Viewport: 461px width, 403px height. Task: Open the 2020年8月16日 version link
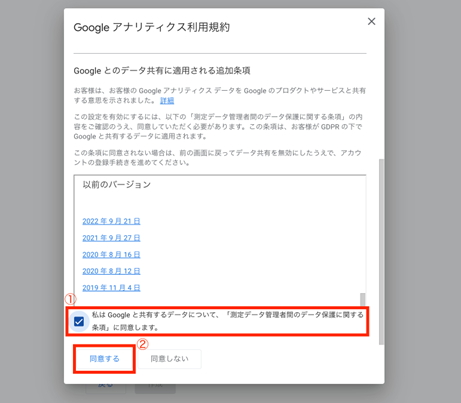point(111,254)
